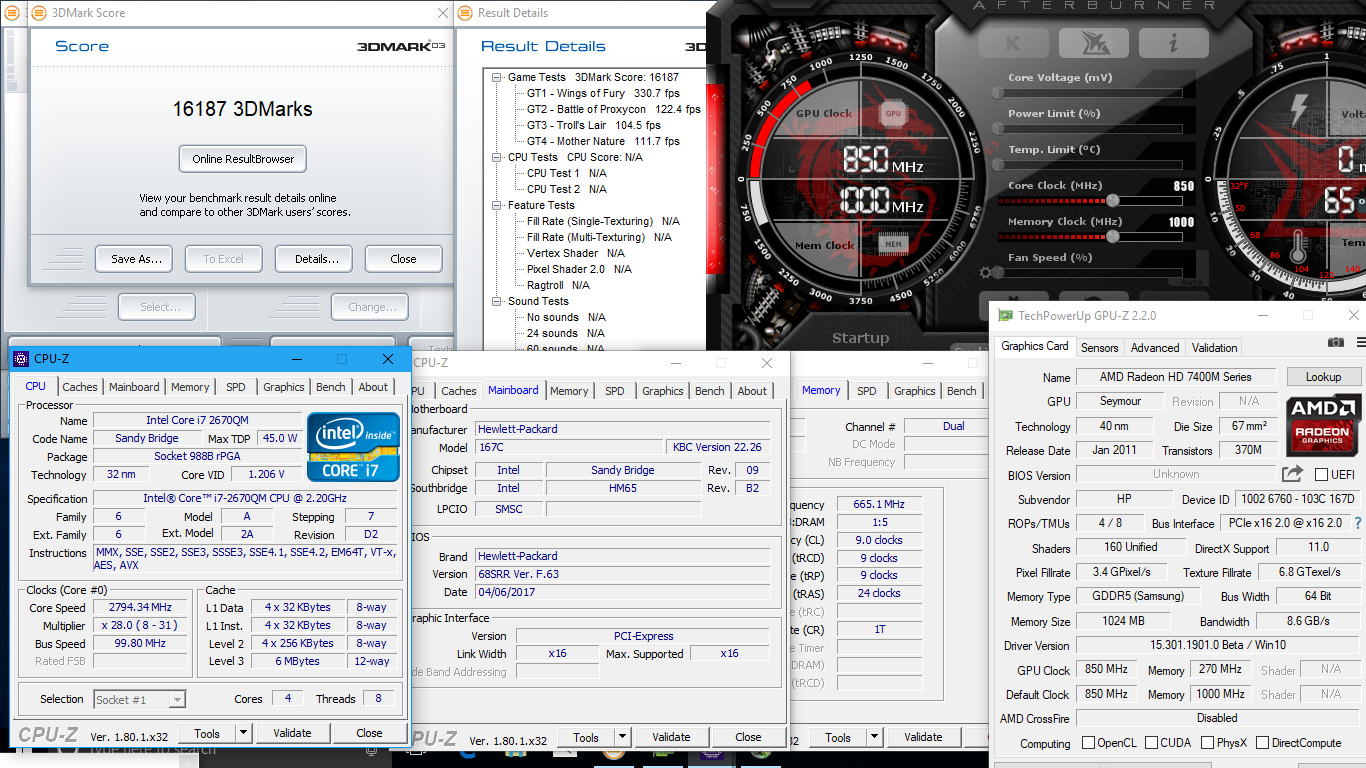Take a screenshot with the GPU-Z camera icon
The image size is (1366, 768).
pyautogui.click(x=1335, y=342)
